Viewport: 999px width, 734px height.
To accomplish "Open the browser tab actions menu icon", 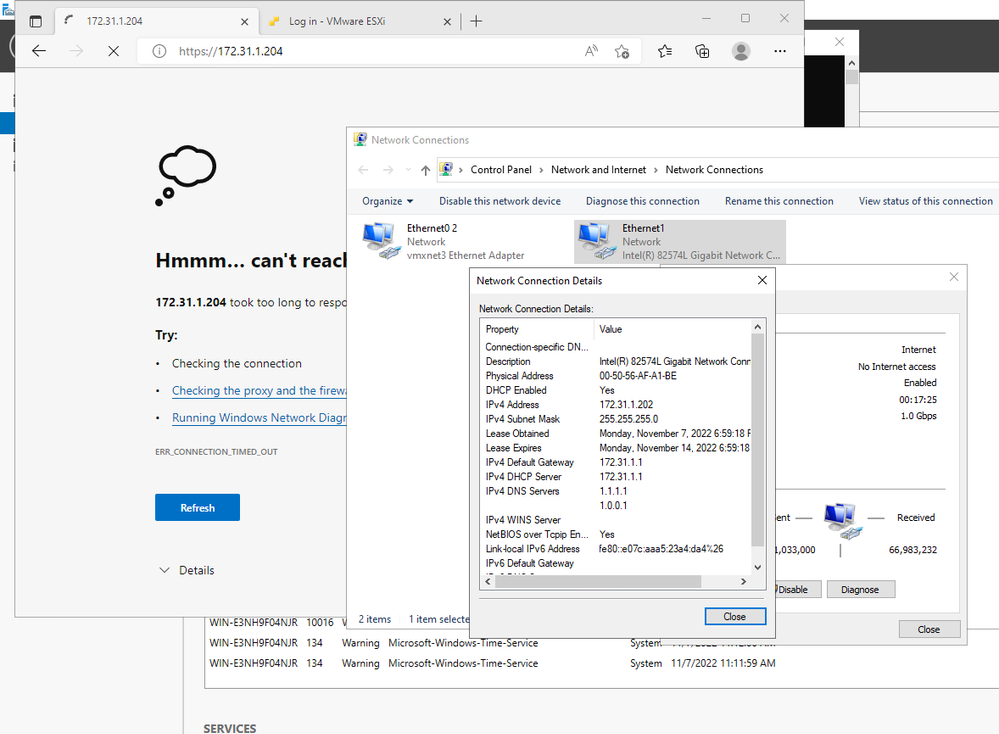I will click(36, 21).
